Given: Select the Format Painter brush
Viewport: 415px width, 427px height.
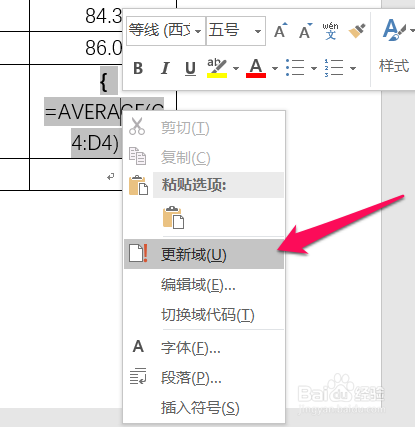Looking at the screenshot, I should pyautogui.click(x=357, y=31).
